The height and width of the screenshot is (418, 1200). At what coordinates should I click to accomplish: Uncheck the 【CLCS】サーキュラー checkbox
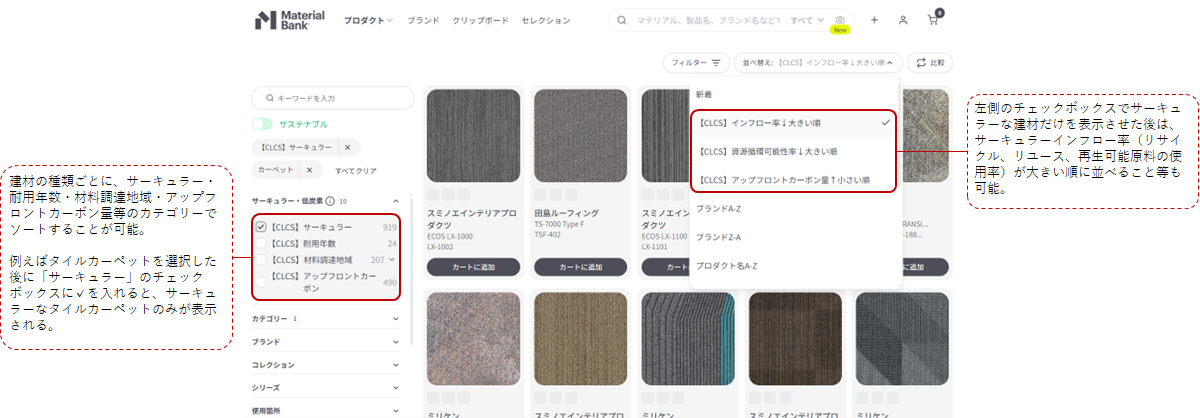point(261,227)
